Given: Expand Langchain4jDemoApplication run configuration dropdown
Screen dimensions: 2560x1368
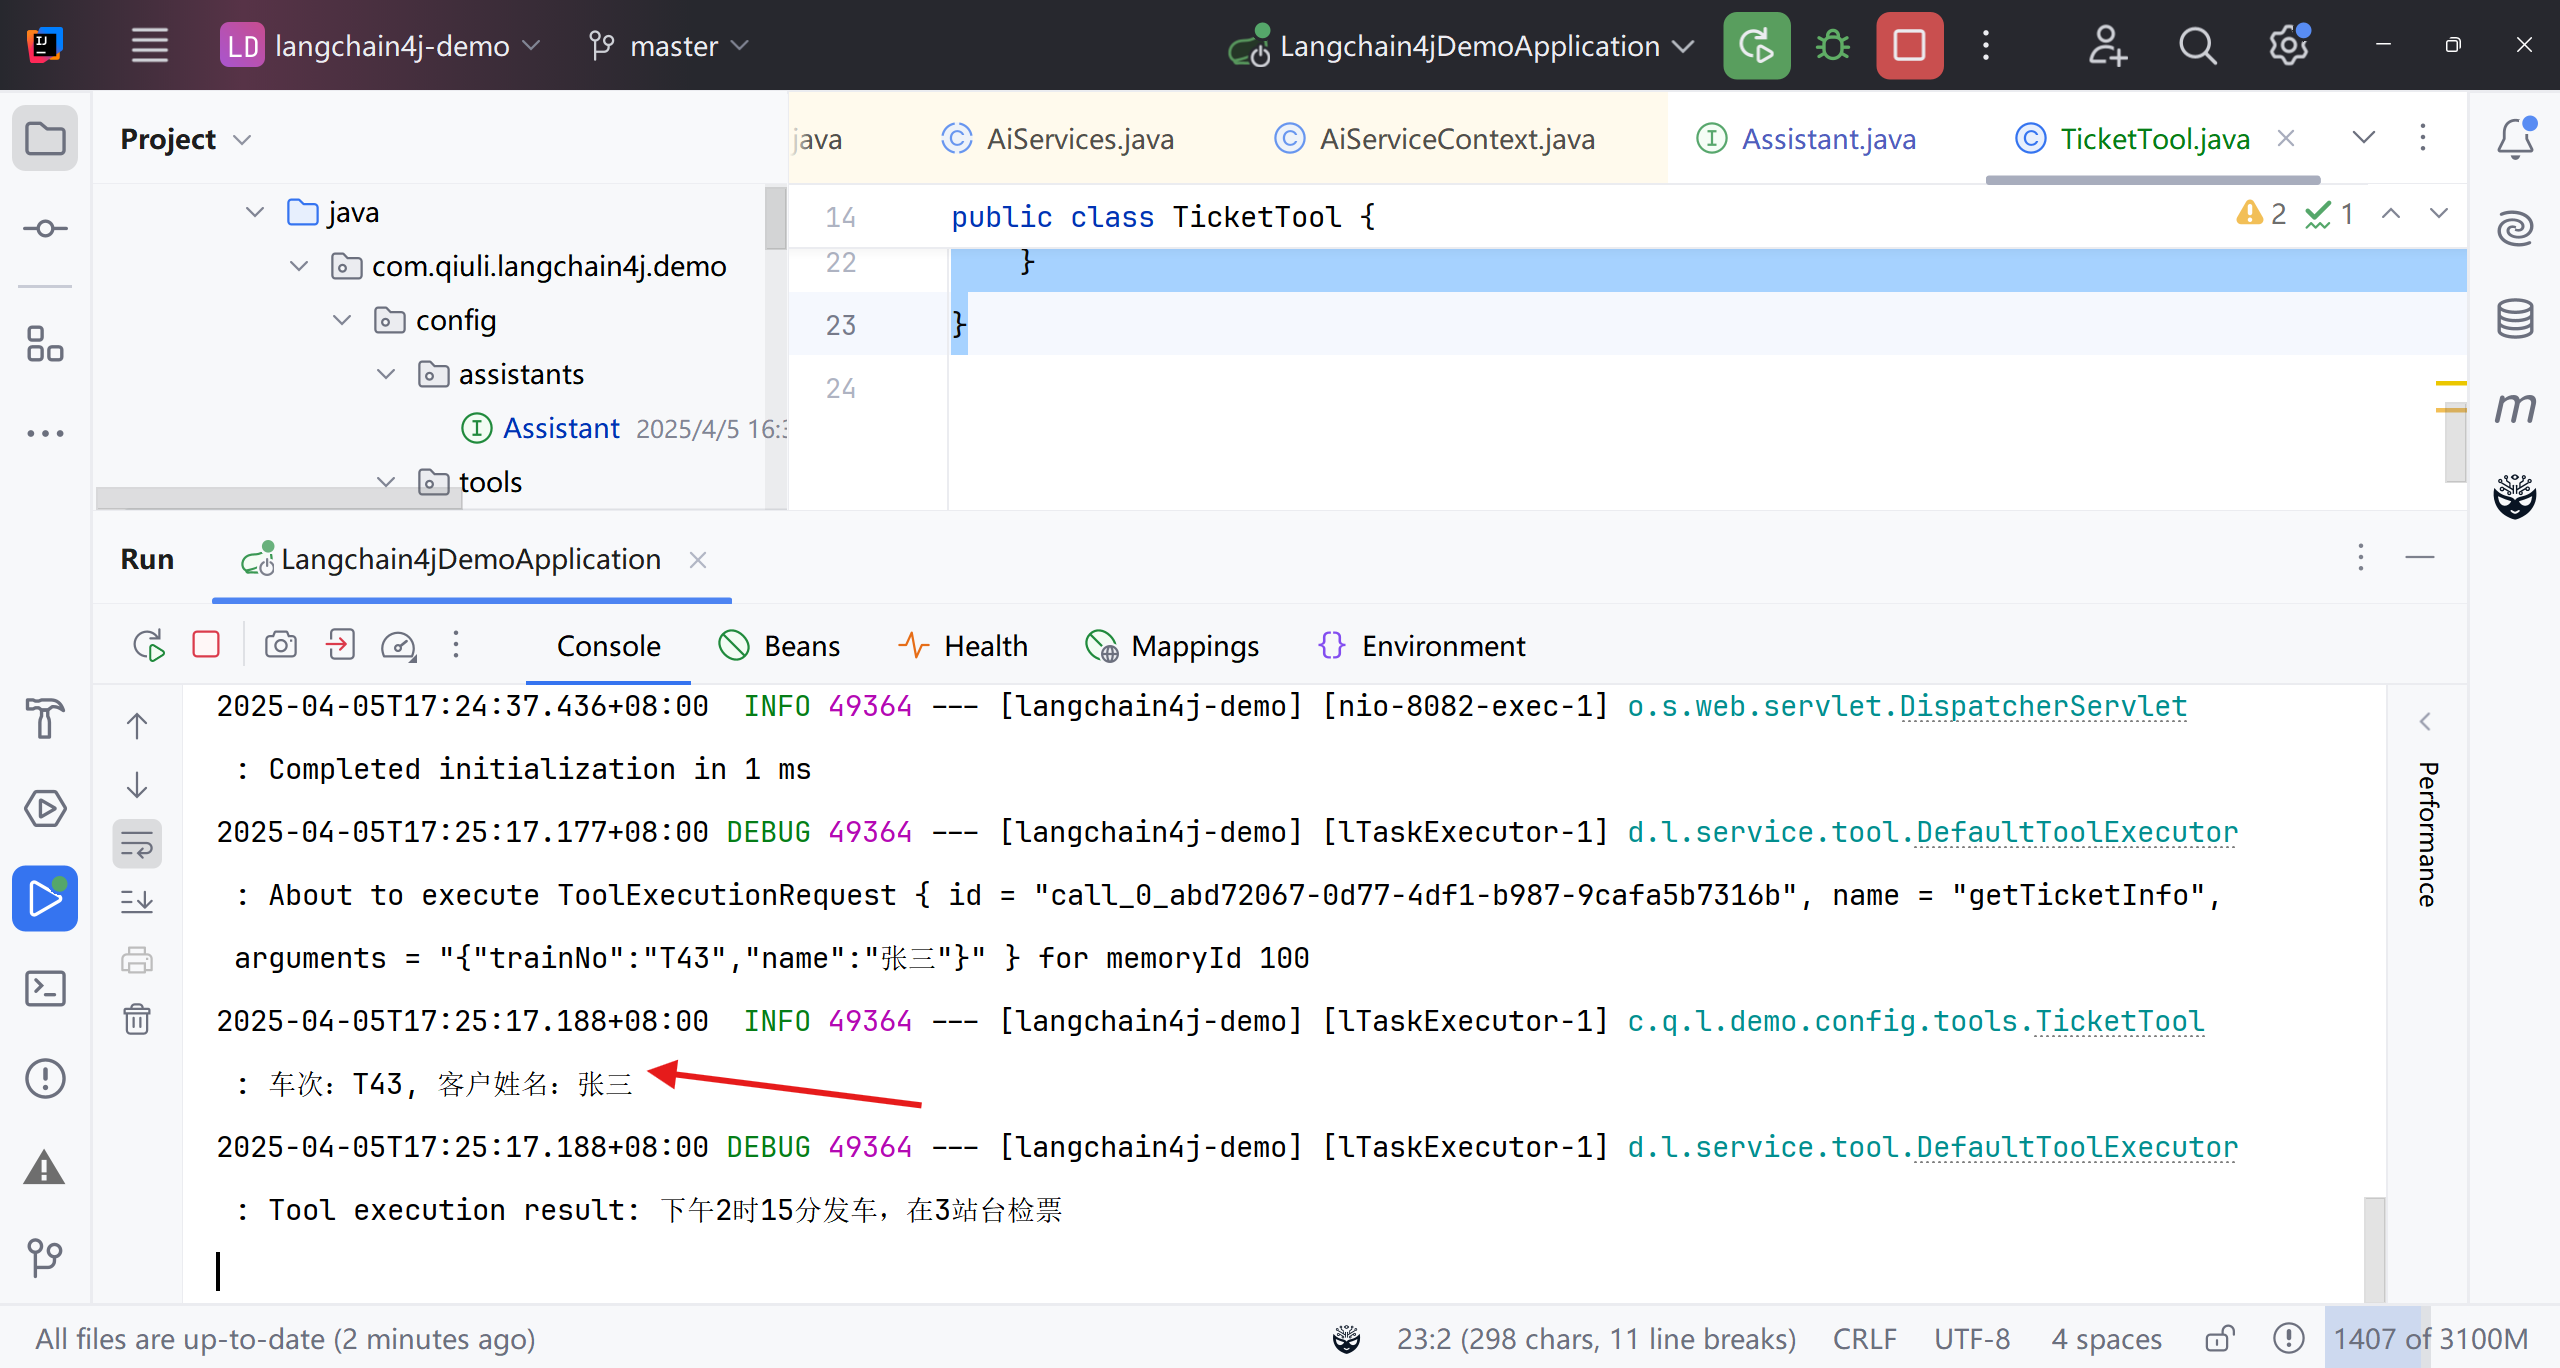Looking at the screenshot, I should pyautogui.click(x=1683, y=46).
